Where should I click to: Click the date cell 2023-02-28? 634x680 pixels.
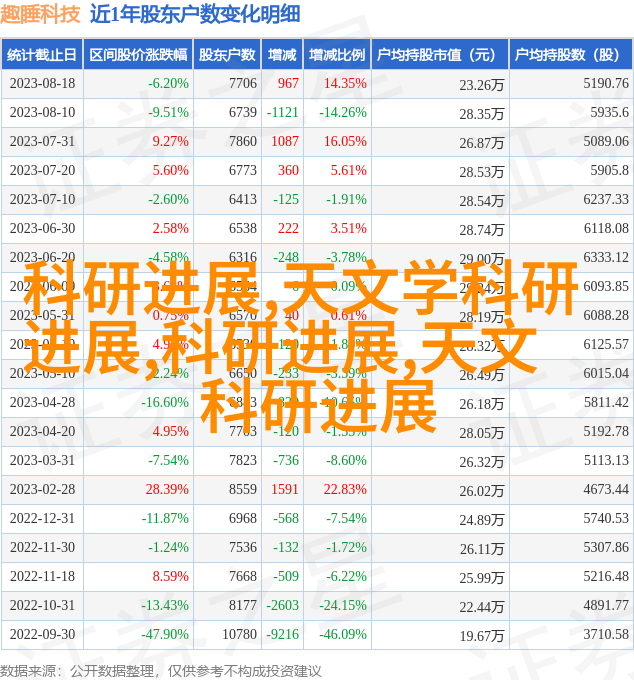click(x=42, y=490)
